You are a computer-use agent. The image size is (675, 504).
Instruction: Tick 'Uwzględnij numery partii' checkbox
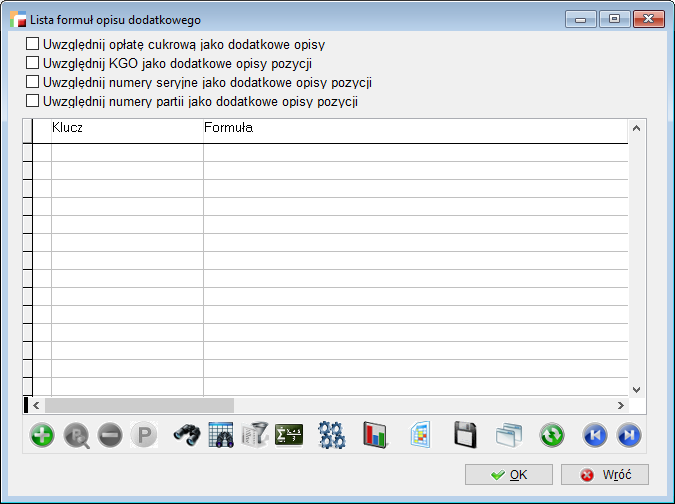pyautogui.click(x=33, y=101)
